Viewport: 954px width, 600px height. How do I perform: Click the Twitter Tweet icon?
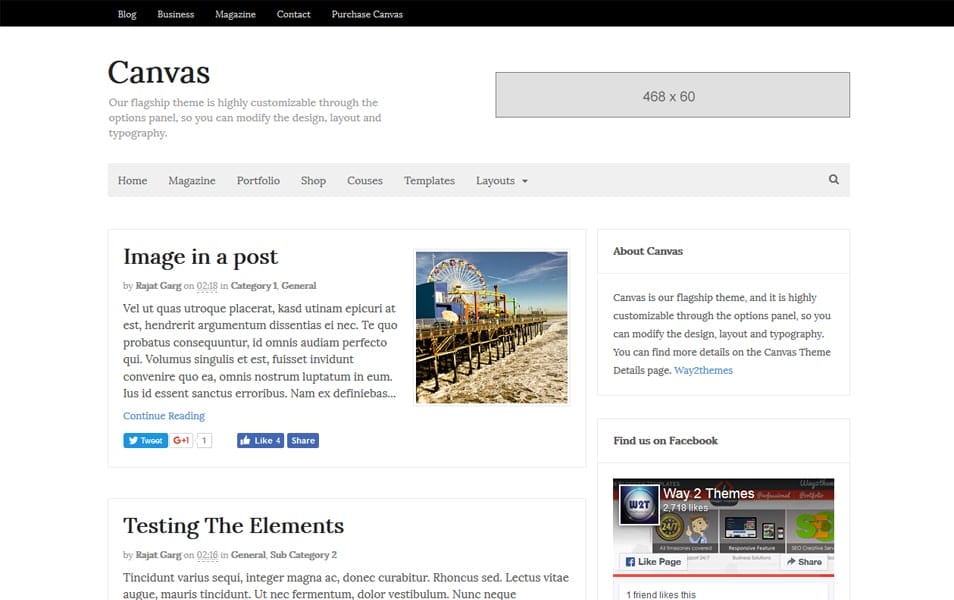click(133, 440)
